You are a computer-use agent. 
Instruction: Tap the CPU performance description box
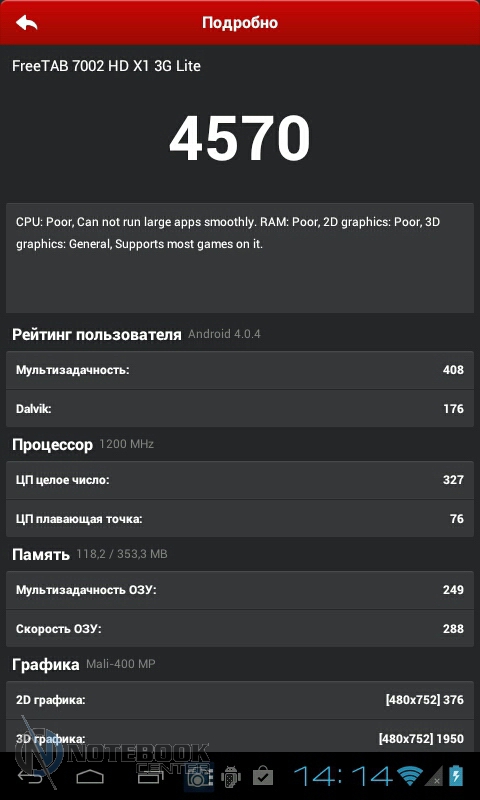240,258
